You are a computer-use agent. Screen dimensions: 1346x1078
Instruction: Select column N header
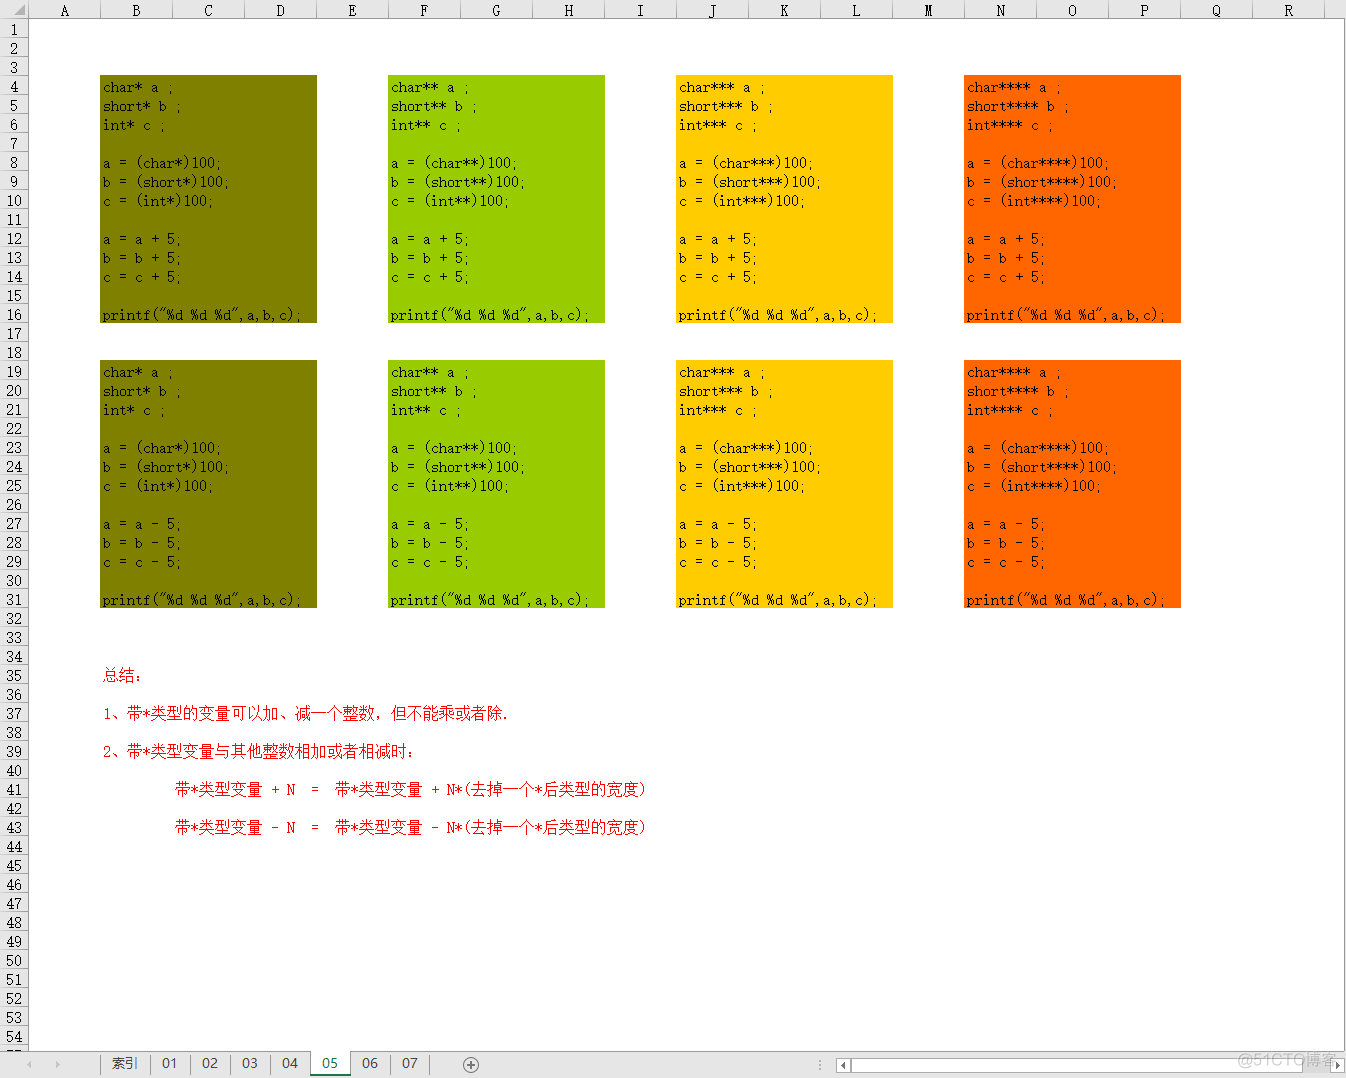1000,10
